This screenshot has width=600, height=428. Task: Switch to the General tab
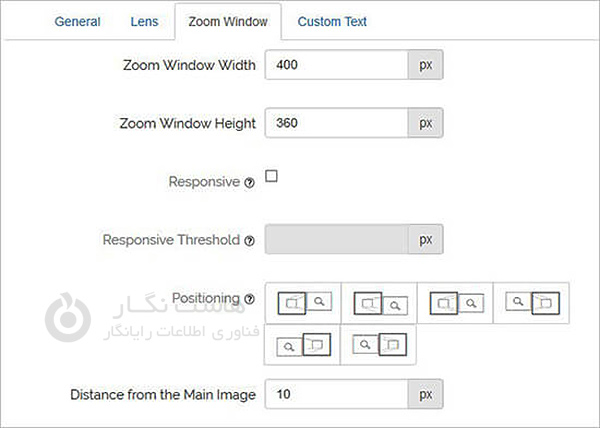[x=77, y=21]
